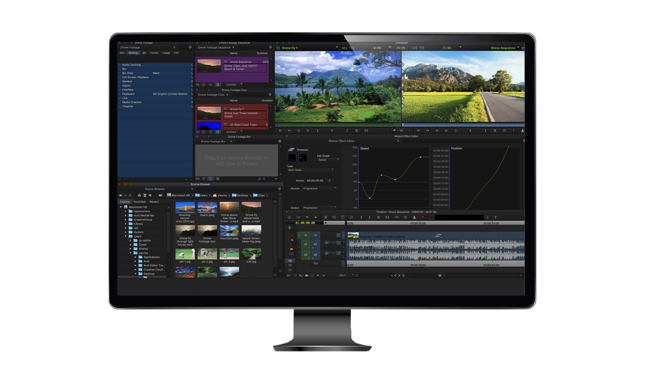Open the Drone Footage Sequence bin gear menu
The width and height of the screenshot is (650, 366).
[270, 47]
